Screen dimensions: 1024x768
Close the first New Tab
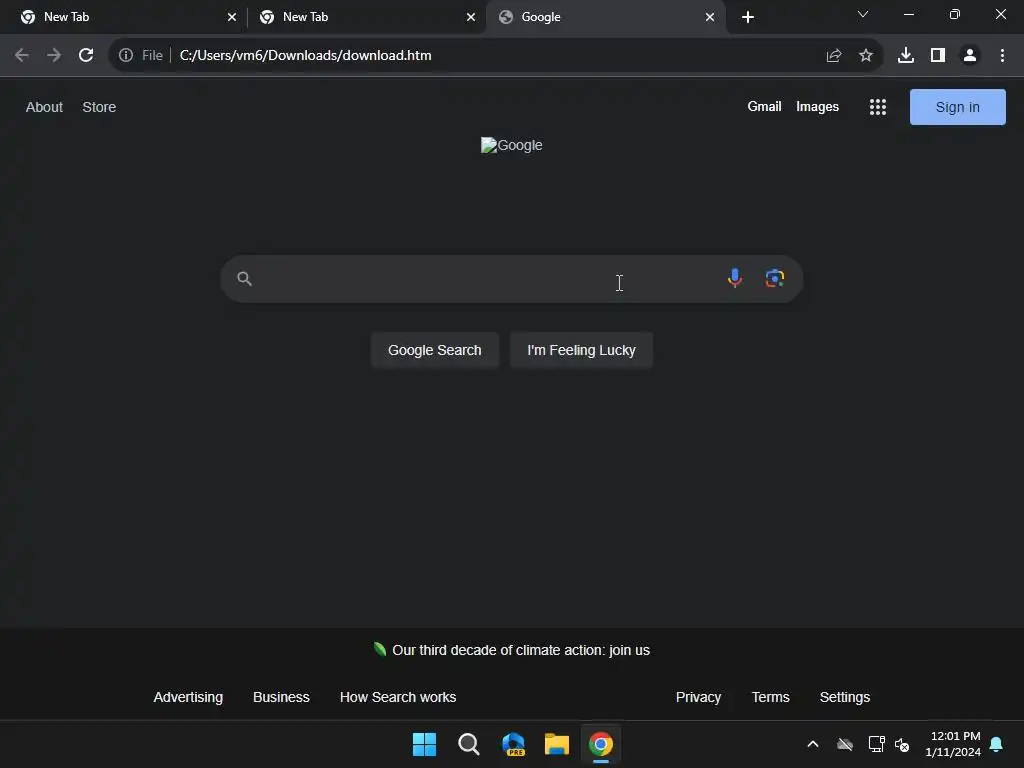(x=232, y=17)
